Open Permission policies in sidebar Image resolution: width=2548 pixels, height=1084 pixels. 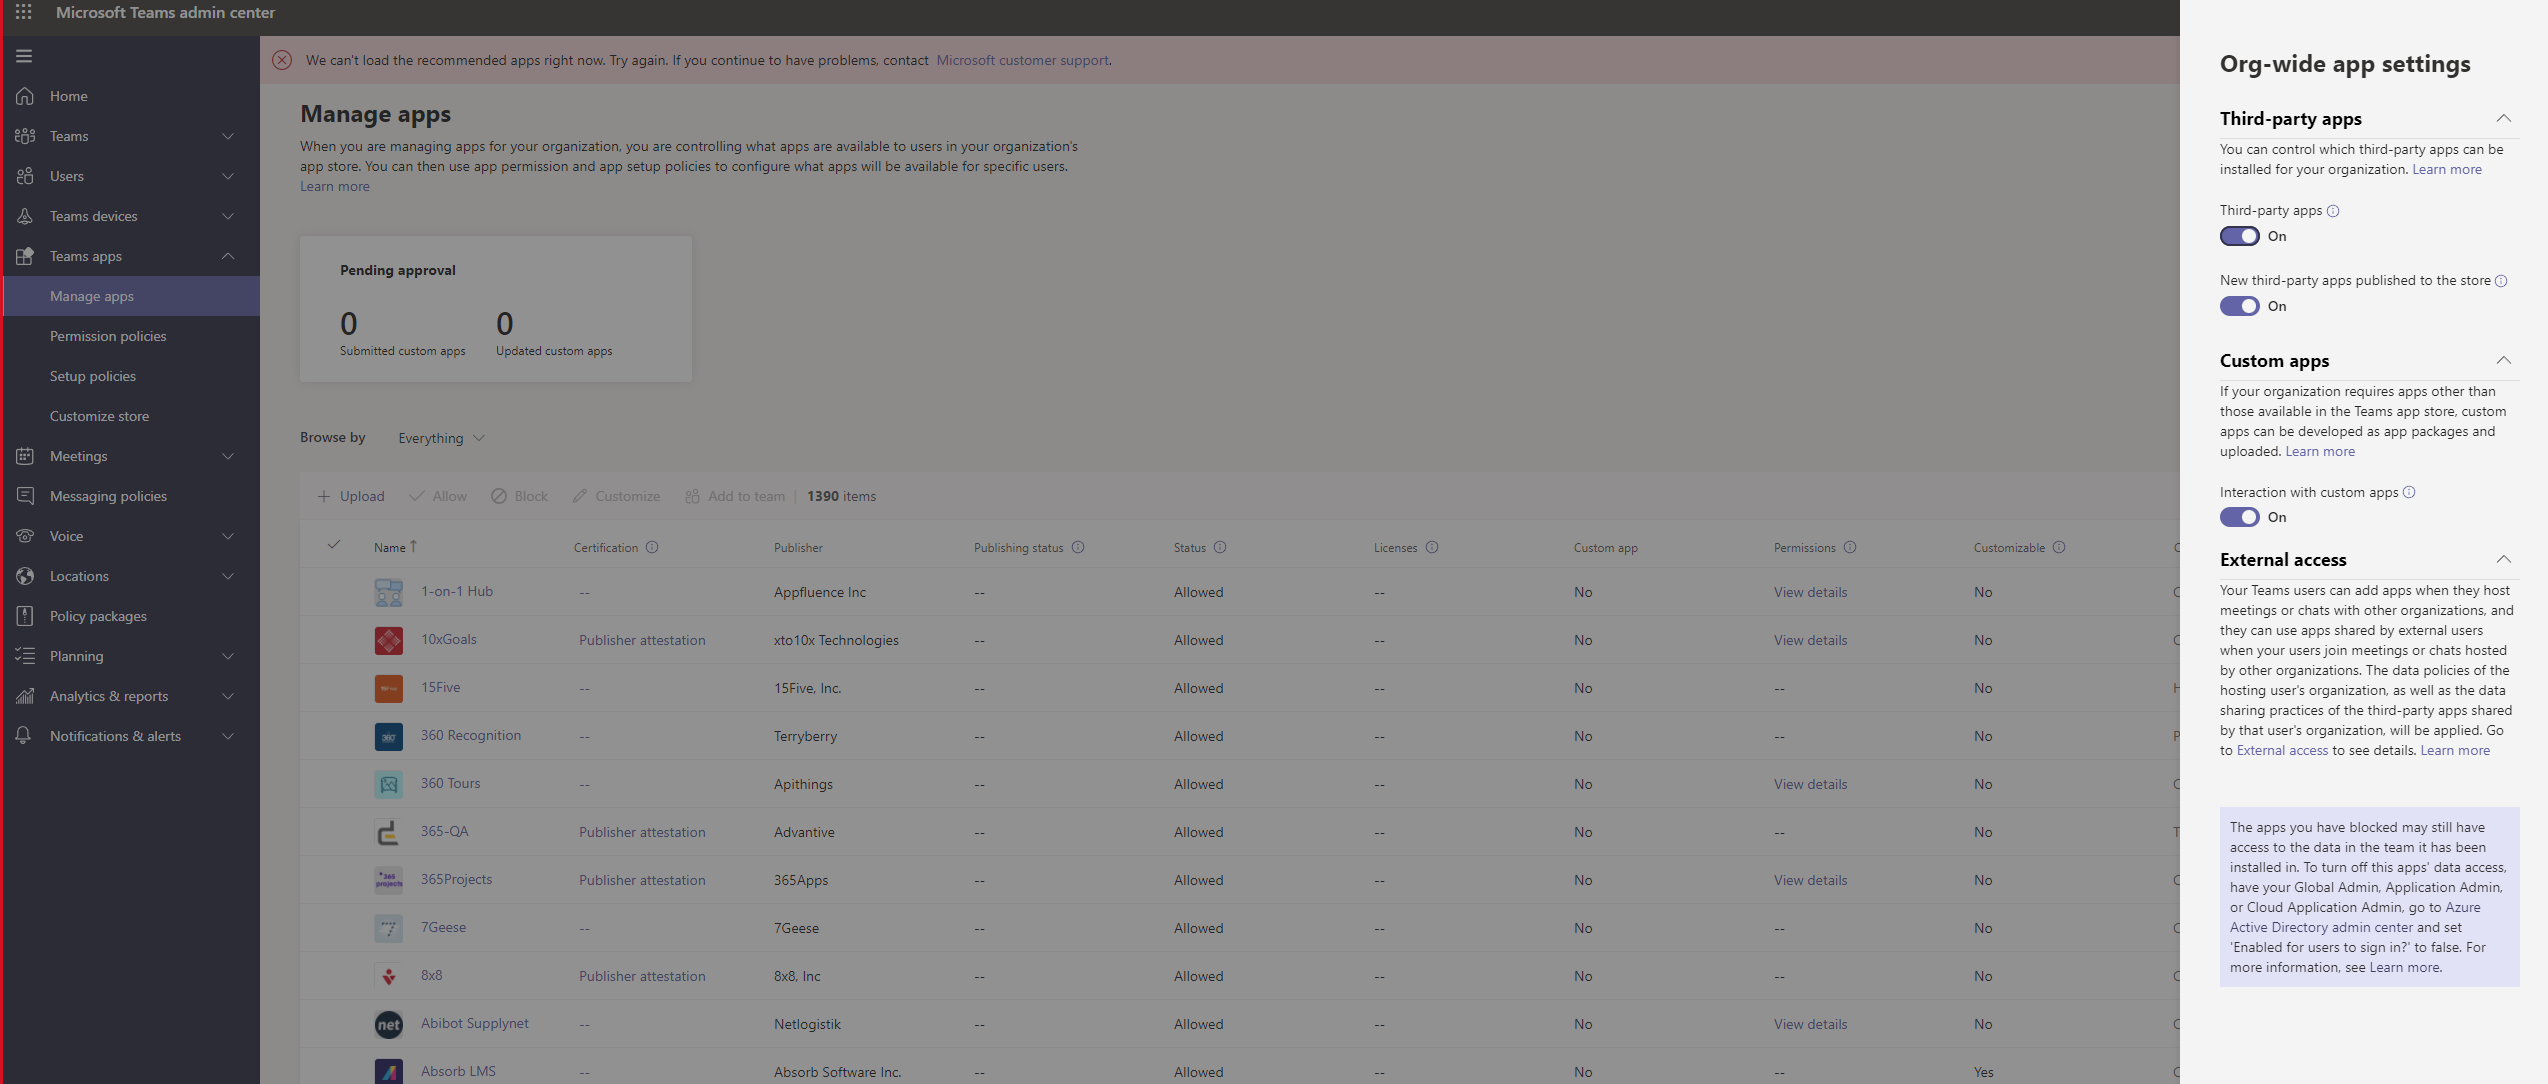(x=132, y=336)
